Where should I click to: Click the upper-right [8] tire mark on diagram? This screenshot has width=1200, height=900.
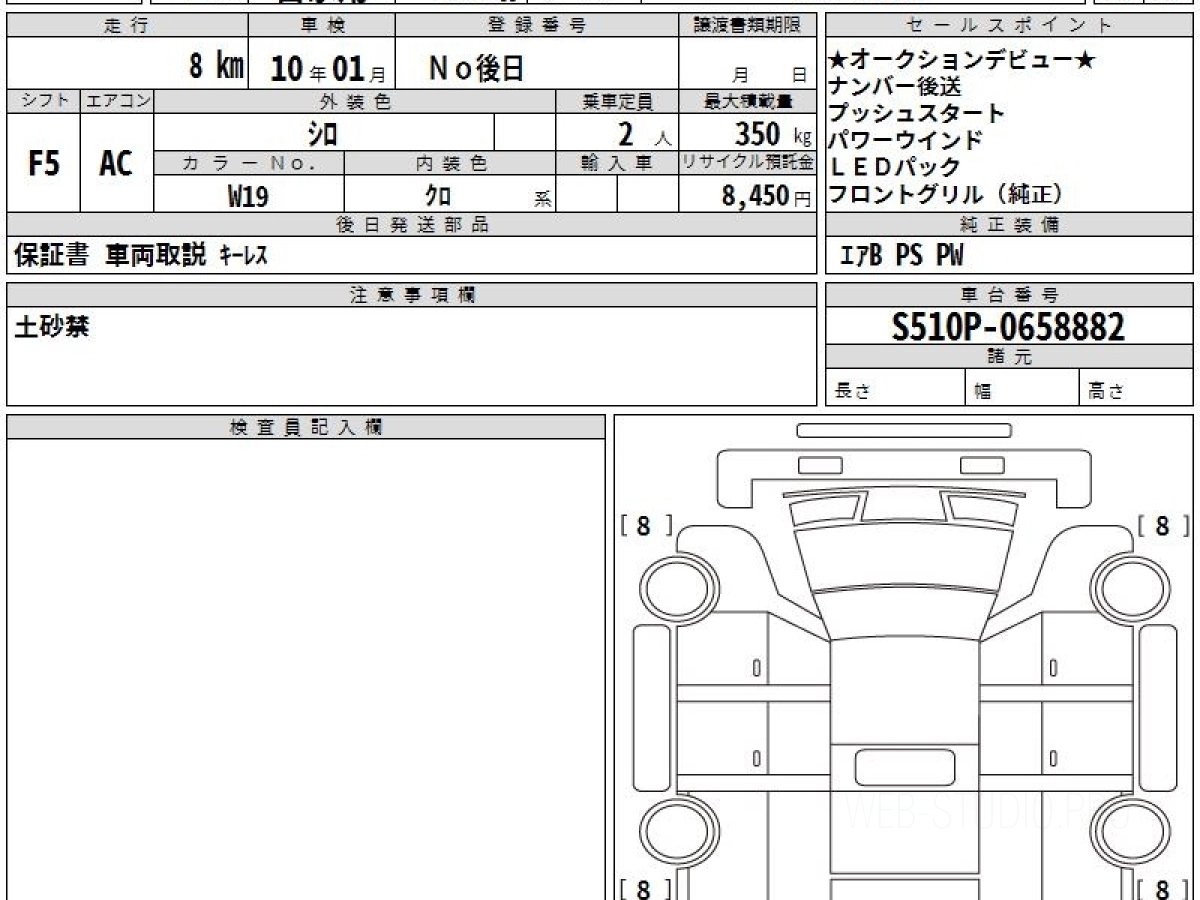pyautogui.click(x=1163, y=526)
